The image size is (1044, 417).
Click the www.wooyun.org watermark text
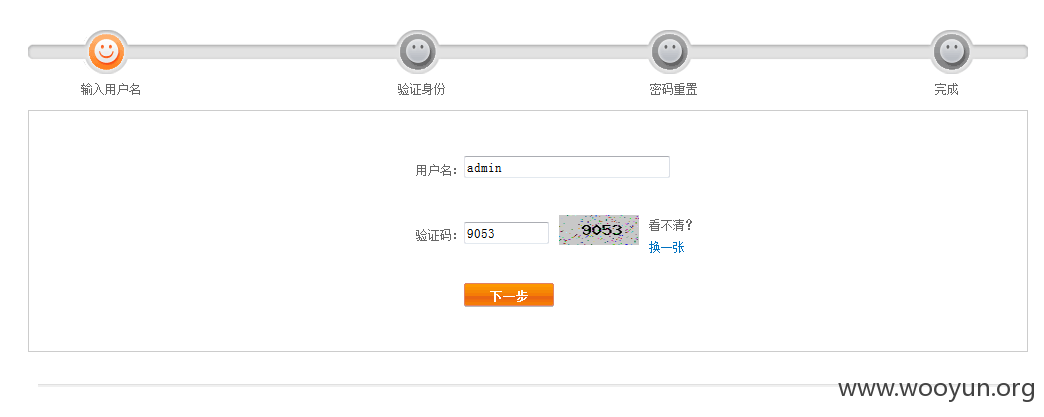tap(937, 389)
